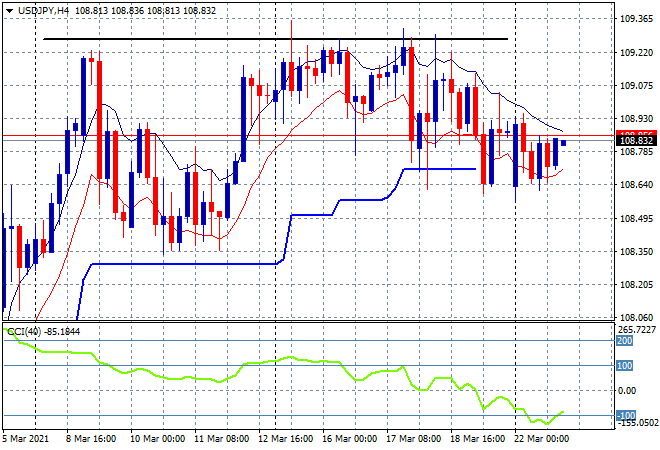
Task: Select the 108.640 price axis label
Action: click(636, 184)
